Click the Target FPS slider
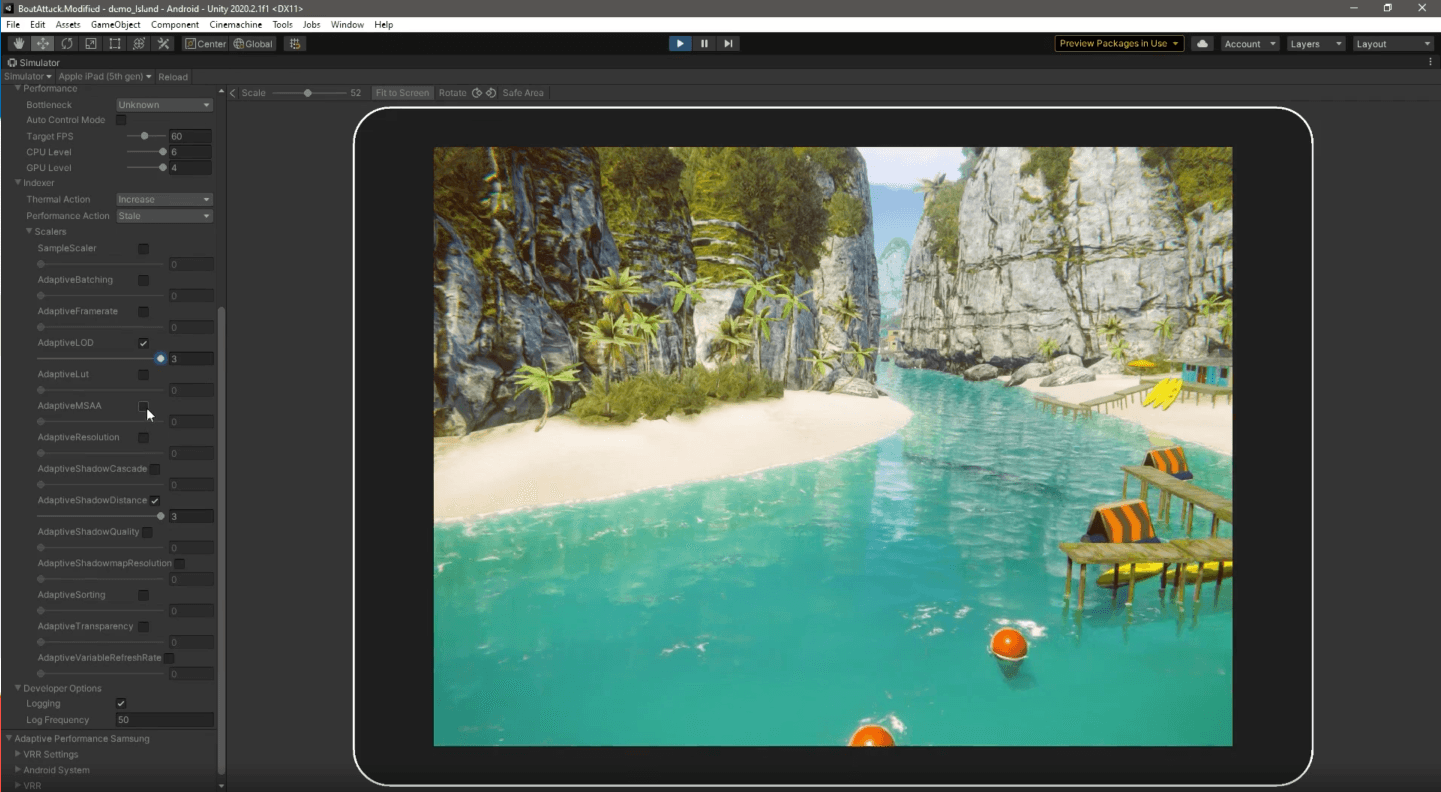Viewport: 1441px width, 792px height. pos(146,136)
